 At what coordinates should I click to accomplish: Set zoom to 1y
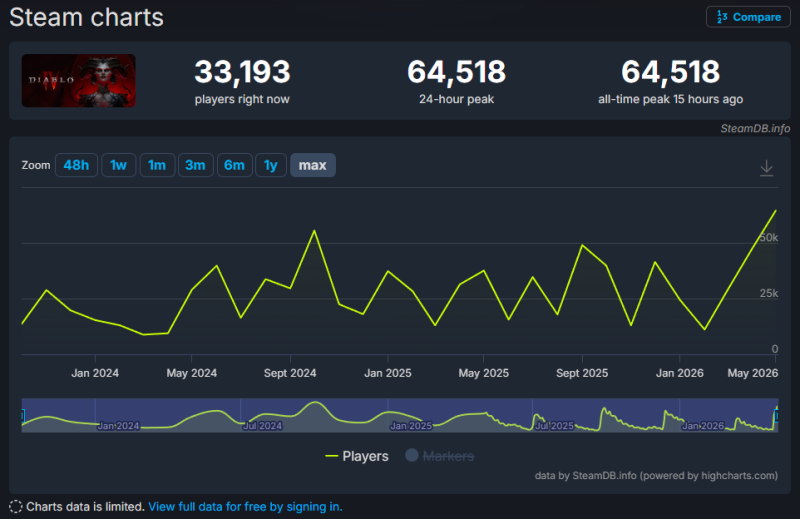click(x=270, y=165)
